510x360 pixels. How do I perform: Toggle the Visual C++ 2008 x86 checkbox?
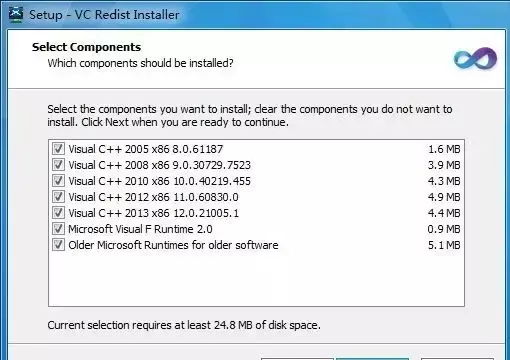click(x=58, y=165)
